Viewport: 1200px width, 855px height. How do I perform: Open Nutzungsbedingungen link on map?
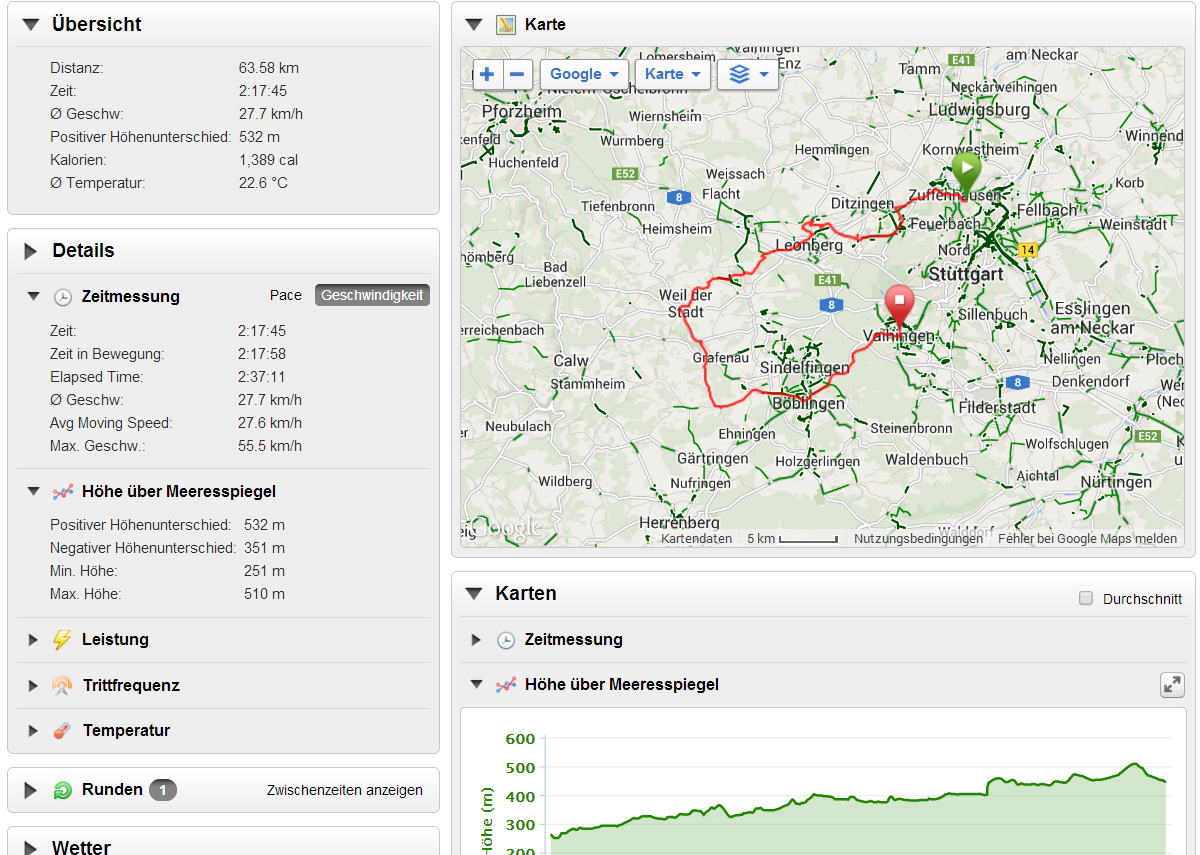coord(918,538)
